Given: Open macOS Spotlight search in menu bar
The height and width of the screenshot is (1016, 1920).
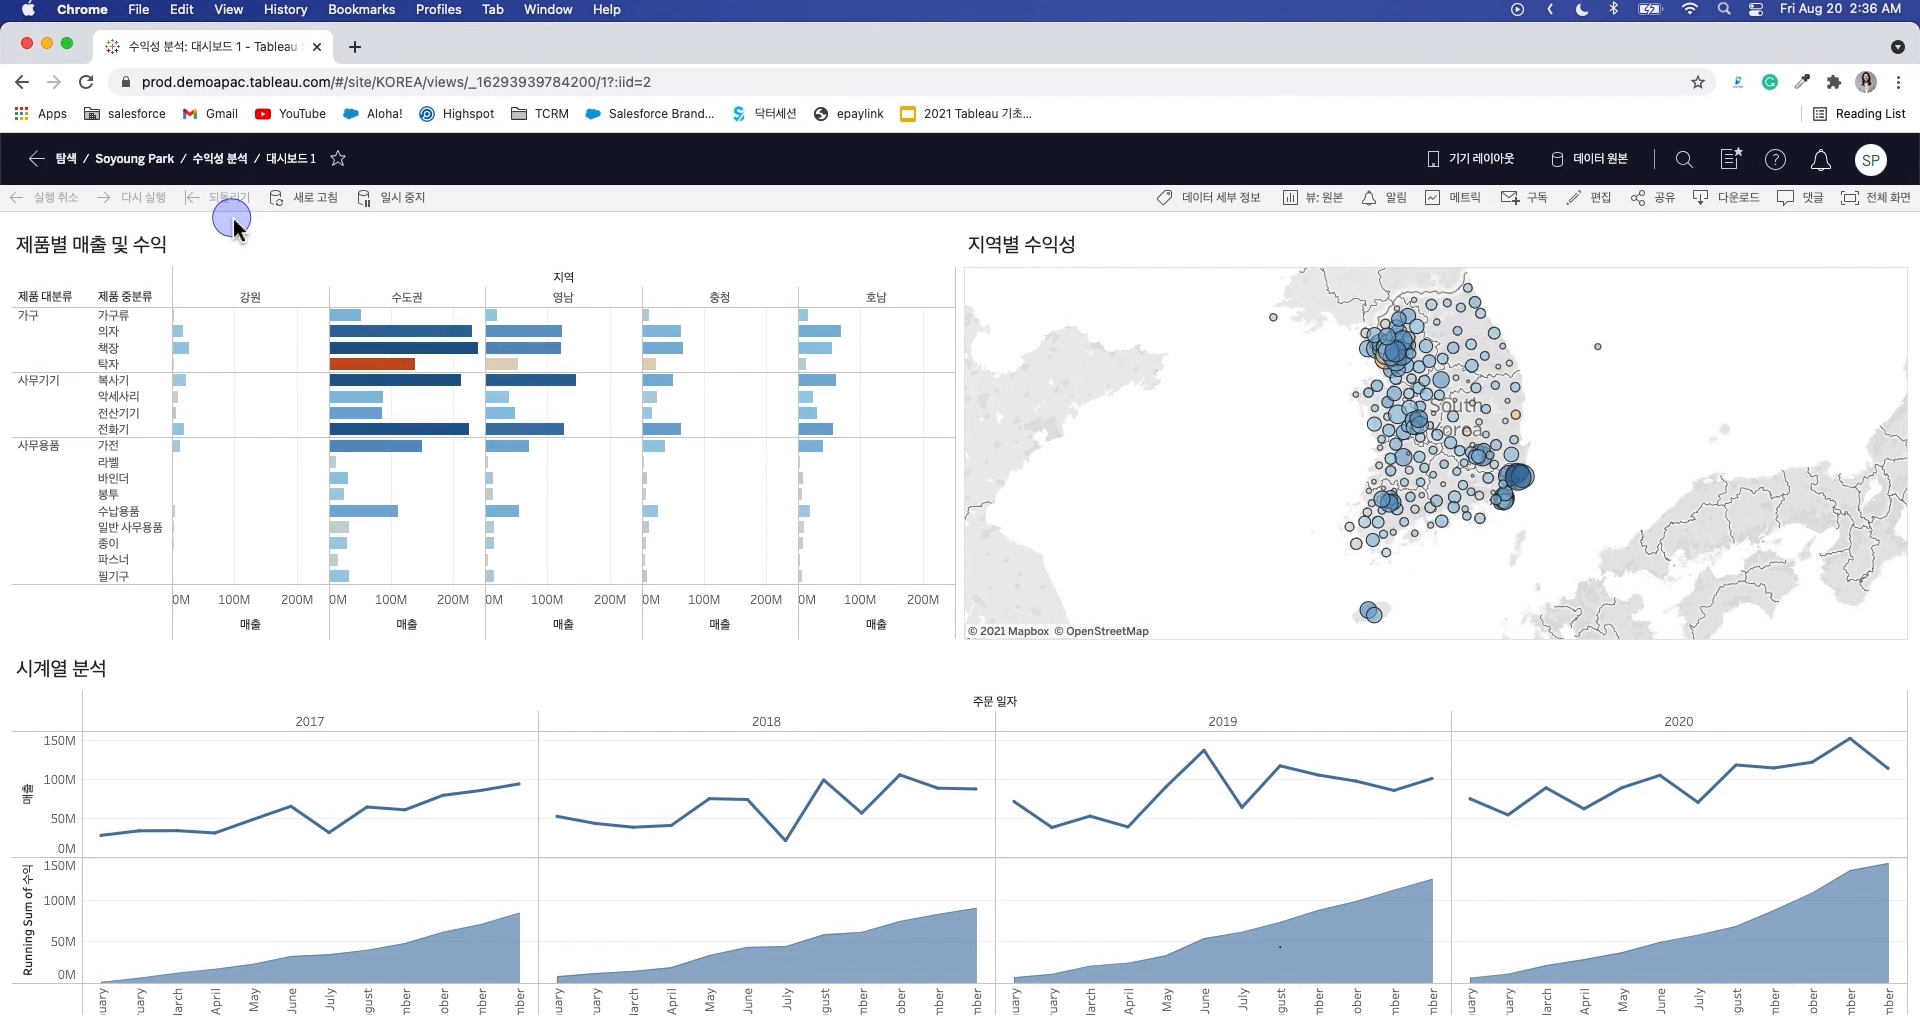Looking at the screenshot, I should (1724, 9).
